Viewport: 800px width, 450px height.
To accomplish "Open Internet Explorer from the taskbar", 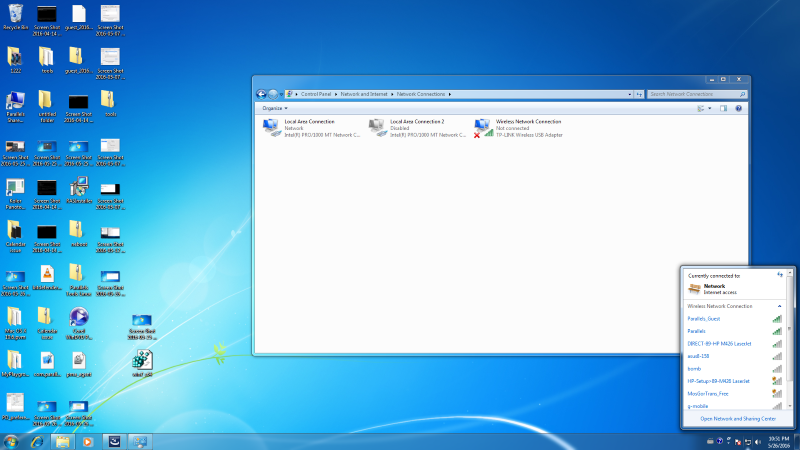I will (x=37, y=441).
